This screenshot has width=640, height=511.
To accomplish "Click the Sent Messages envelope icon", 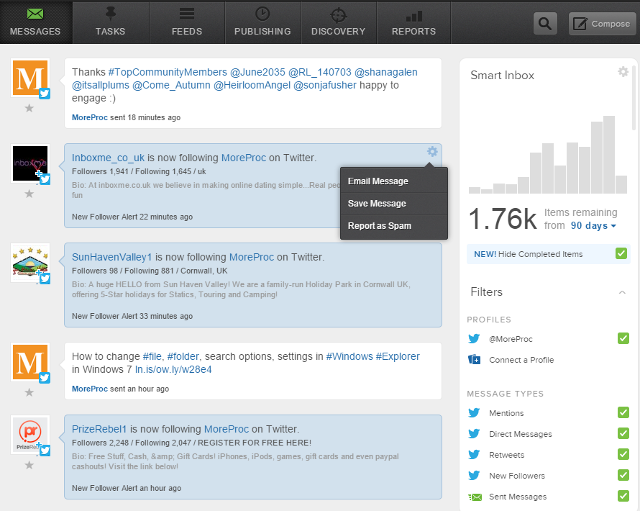I will (x=475, y=497).
